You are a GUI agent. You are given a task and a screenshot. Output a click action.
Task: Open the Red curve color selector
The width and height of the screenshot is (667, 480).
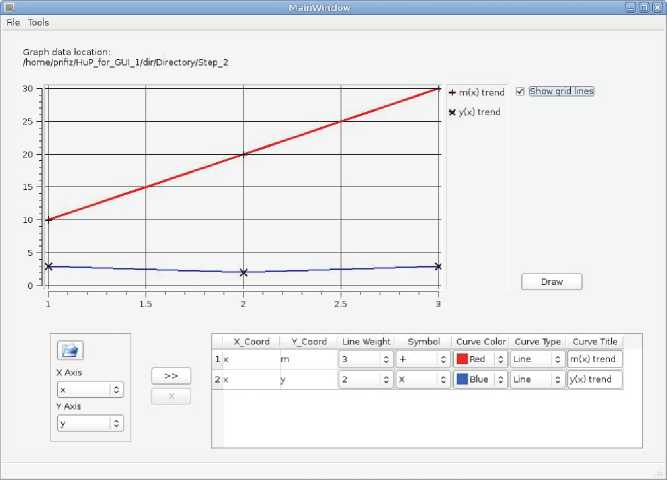point(479,358)
